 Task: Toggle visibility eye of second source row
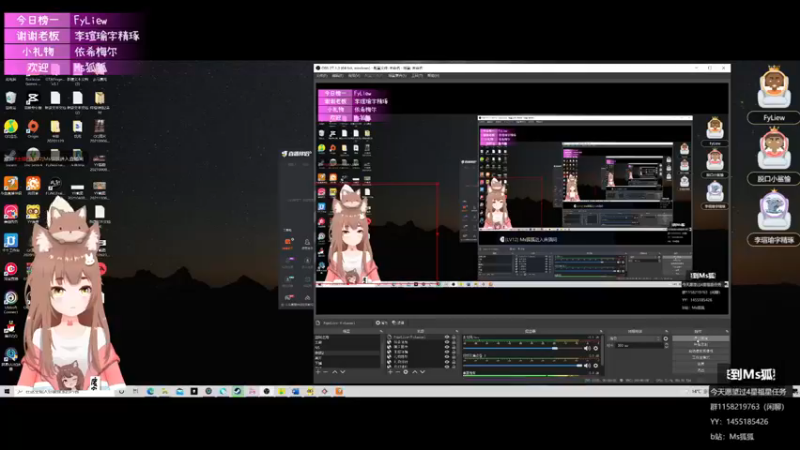[447, 342]
